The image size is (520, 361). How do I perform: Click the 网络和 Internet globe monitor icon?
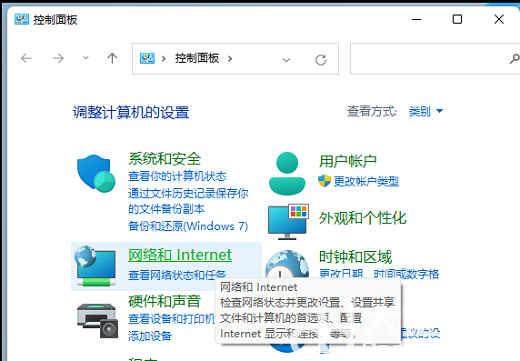pos(96,266)
